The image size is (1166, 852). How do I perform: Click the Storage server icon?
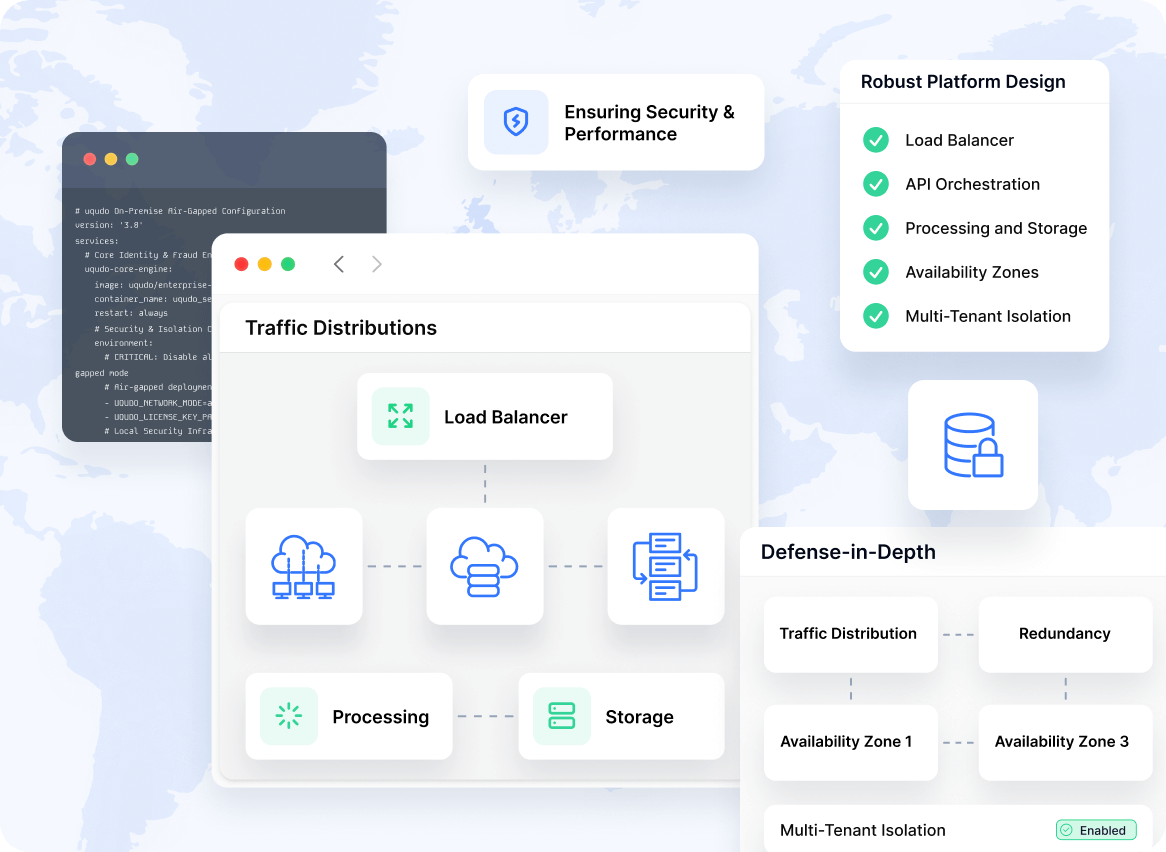562,716
